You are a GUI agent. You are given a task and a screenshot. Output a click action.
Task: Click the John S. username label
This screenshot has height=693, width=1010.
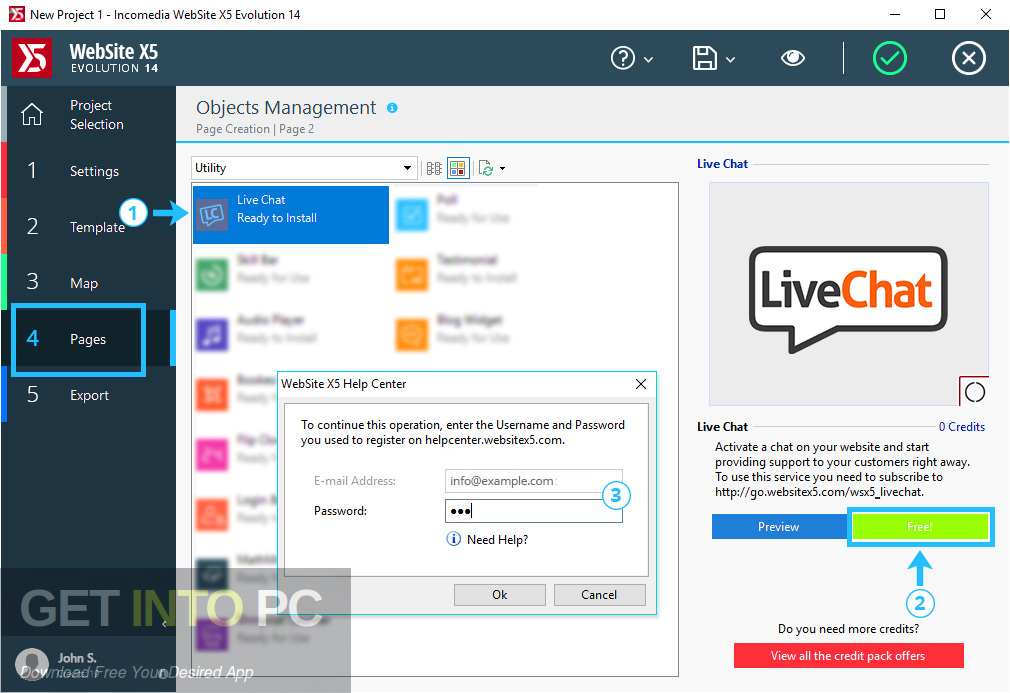pyautogui.click(x=77, y=658)
